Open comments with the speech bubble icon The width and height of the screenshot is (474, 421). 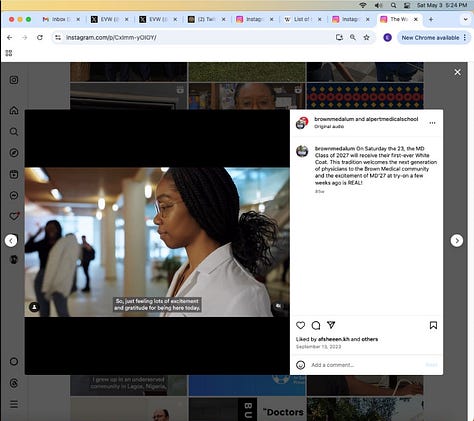click(x=316, y=325)
